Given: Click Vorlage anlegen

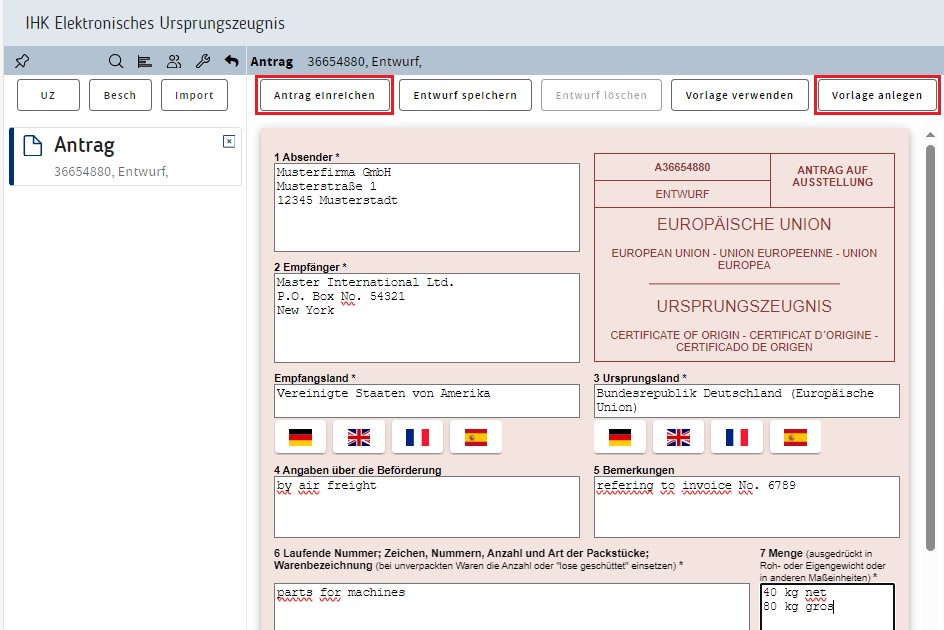Looking at the screenshot, I should (877, 95).
